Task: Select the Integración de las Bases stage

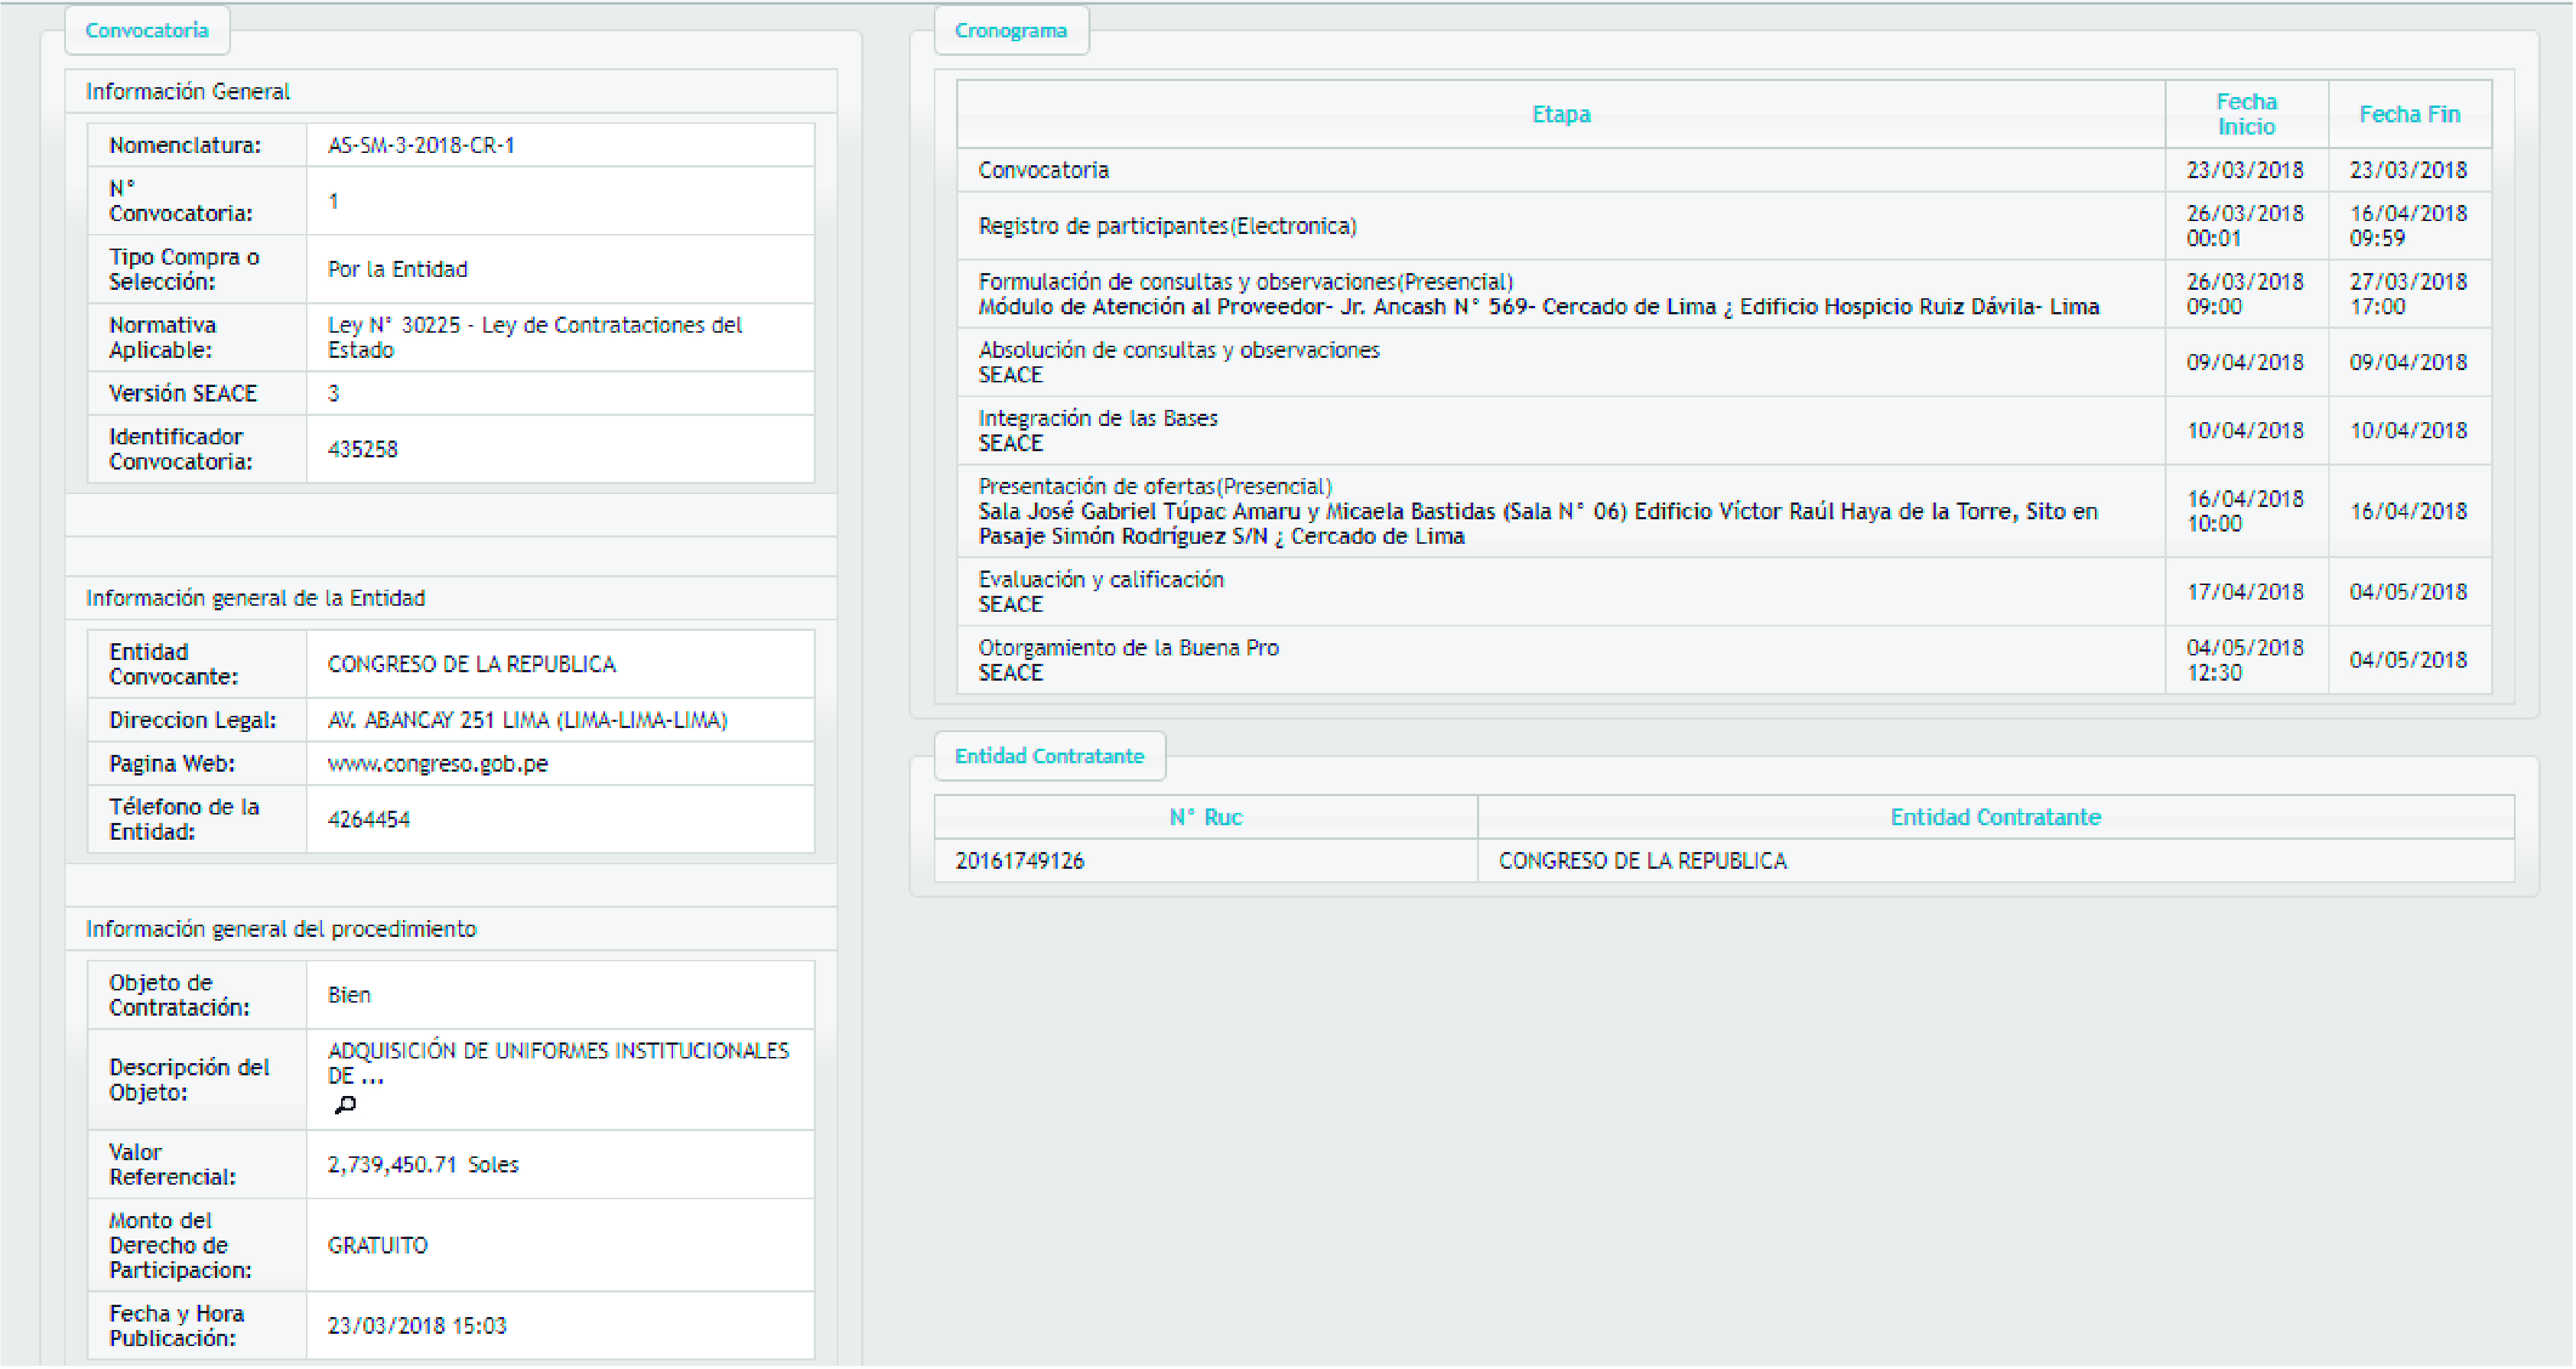Action: point(1097,418)
